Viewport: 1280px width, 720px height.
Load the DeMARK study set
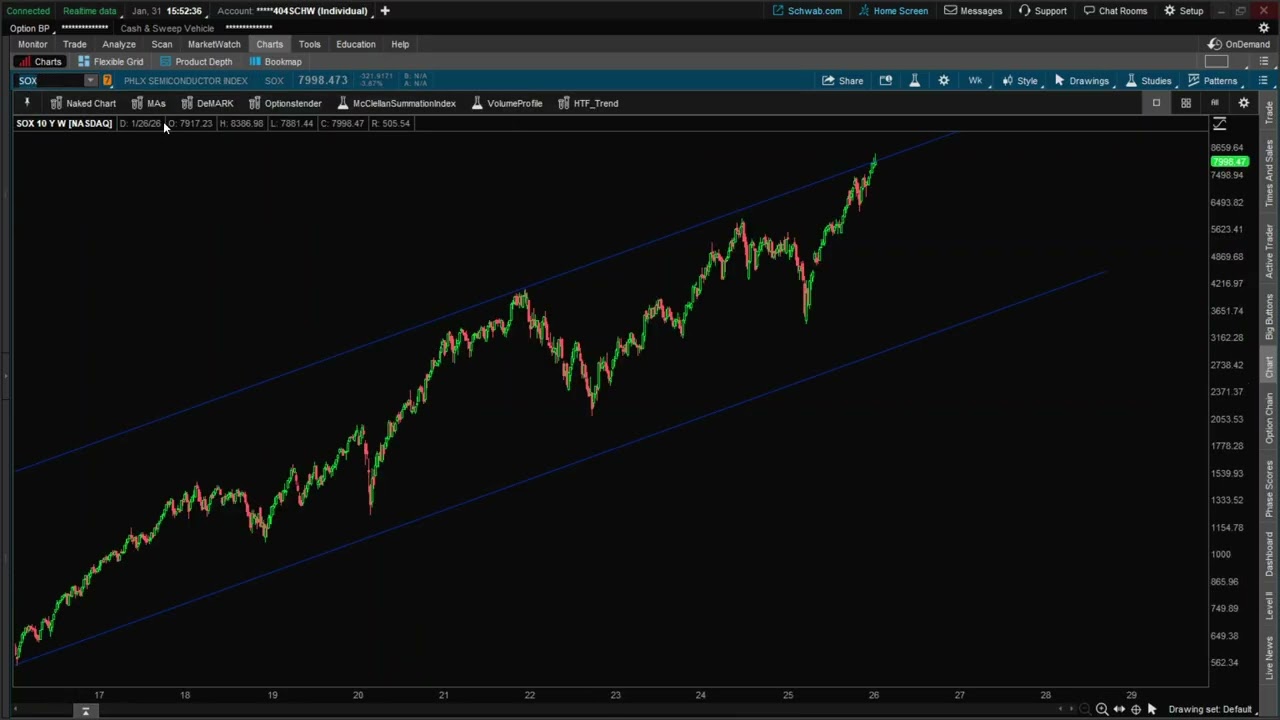[207, 103]
